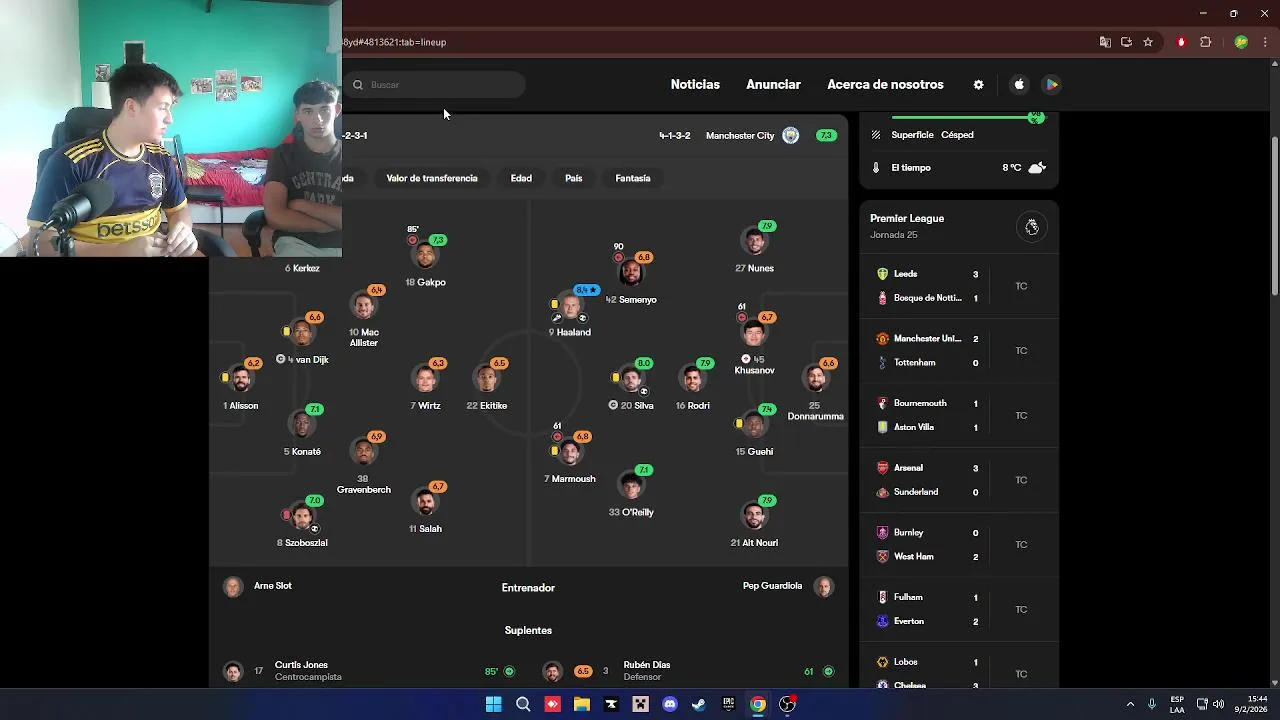Open the Premier League Jornada 25 header
This screenshot has width=1280, height=720.
958,226
